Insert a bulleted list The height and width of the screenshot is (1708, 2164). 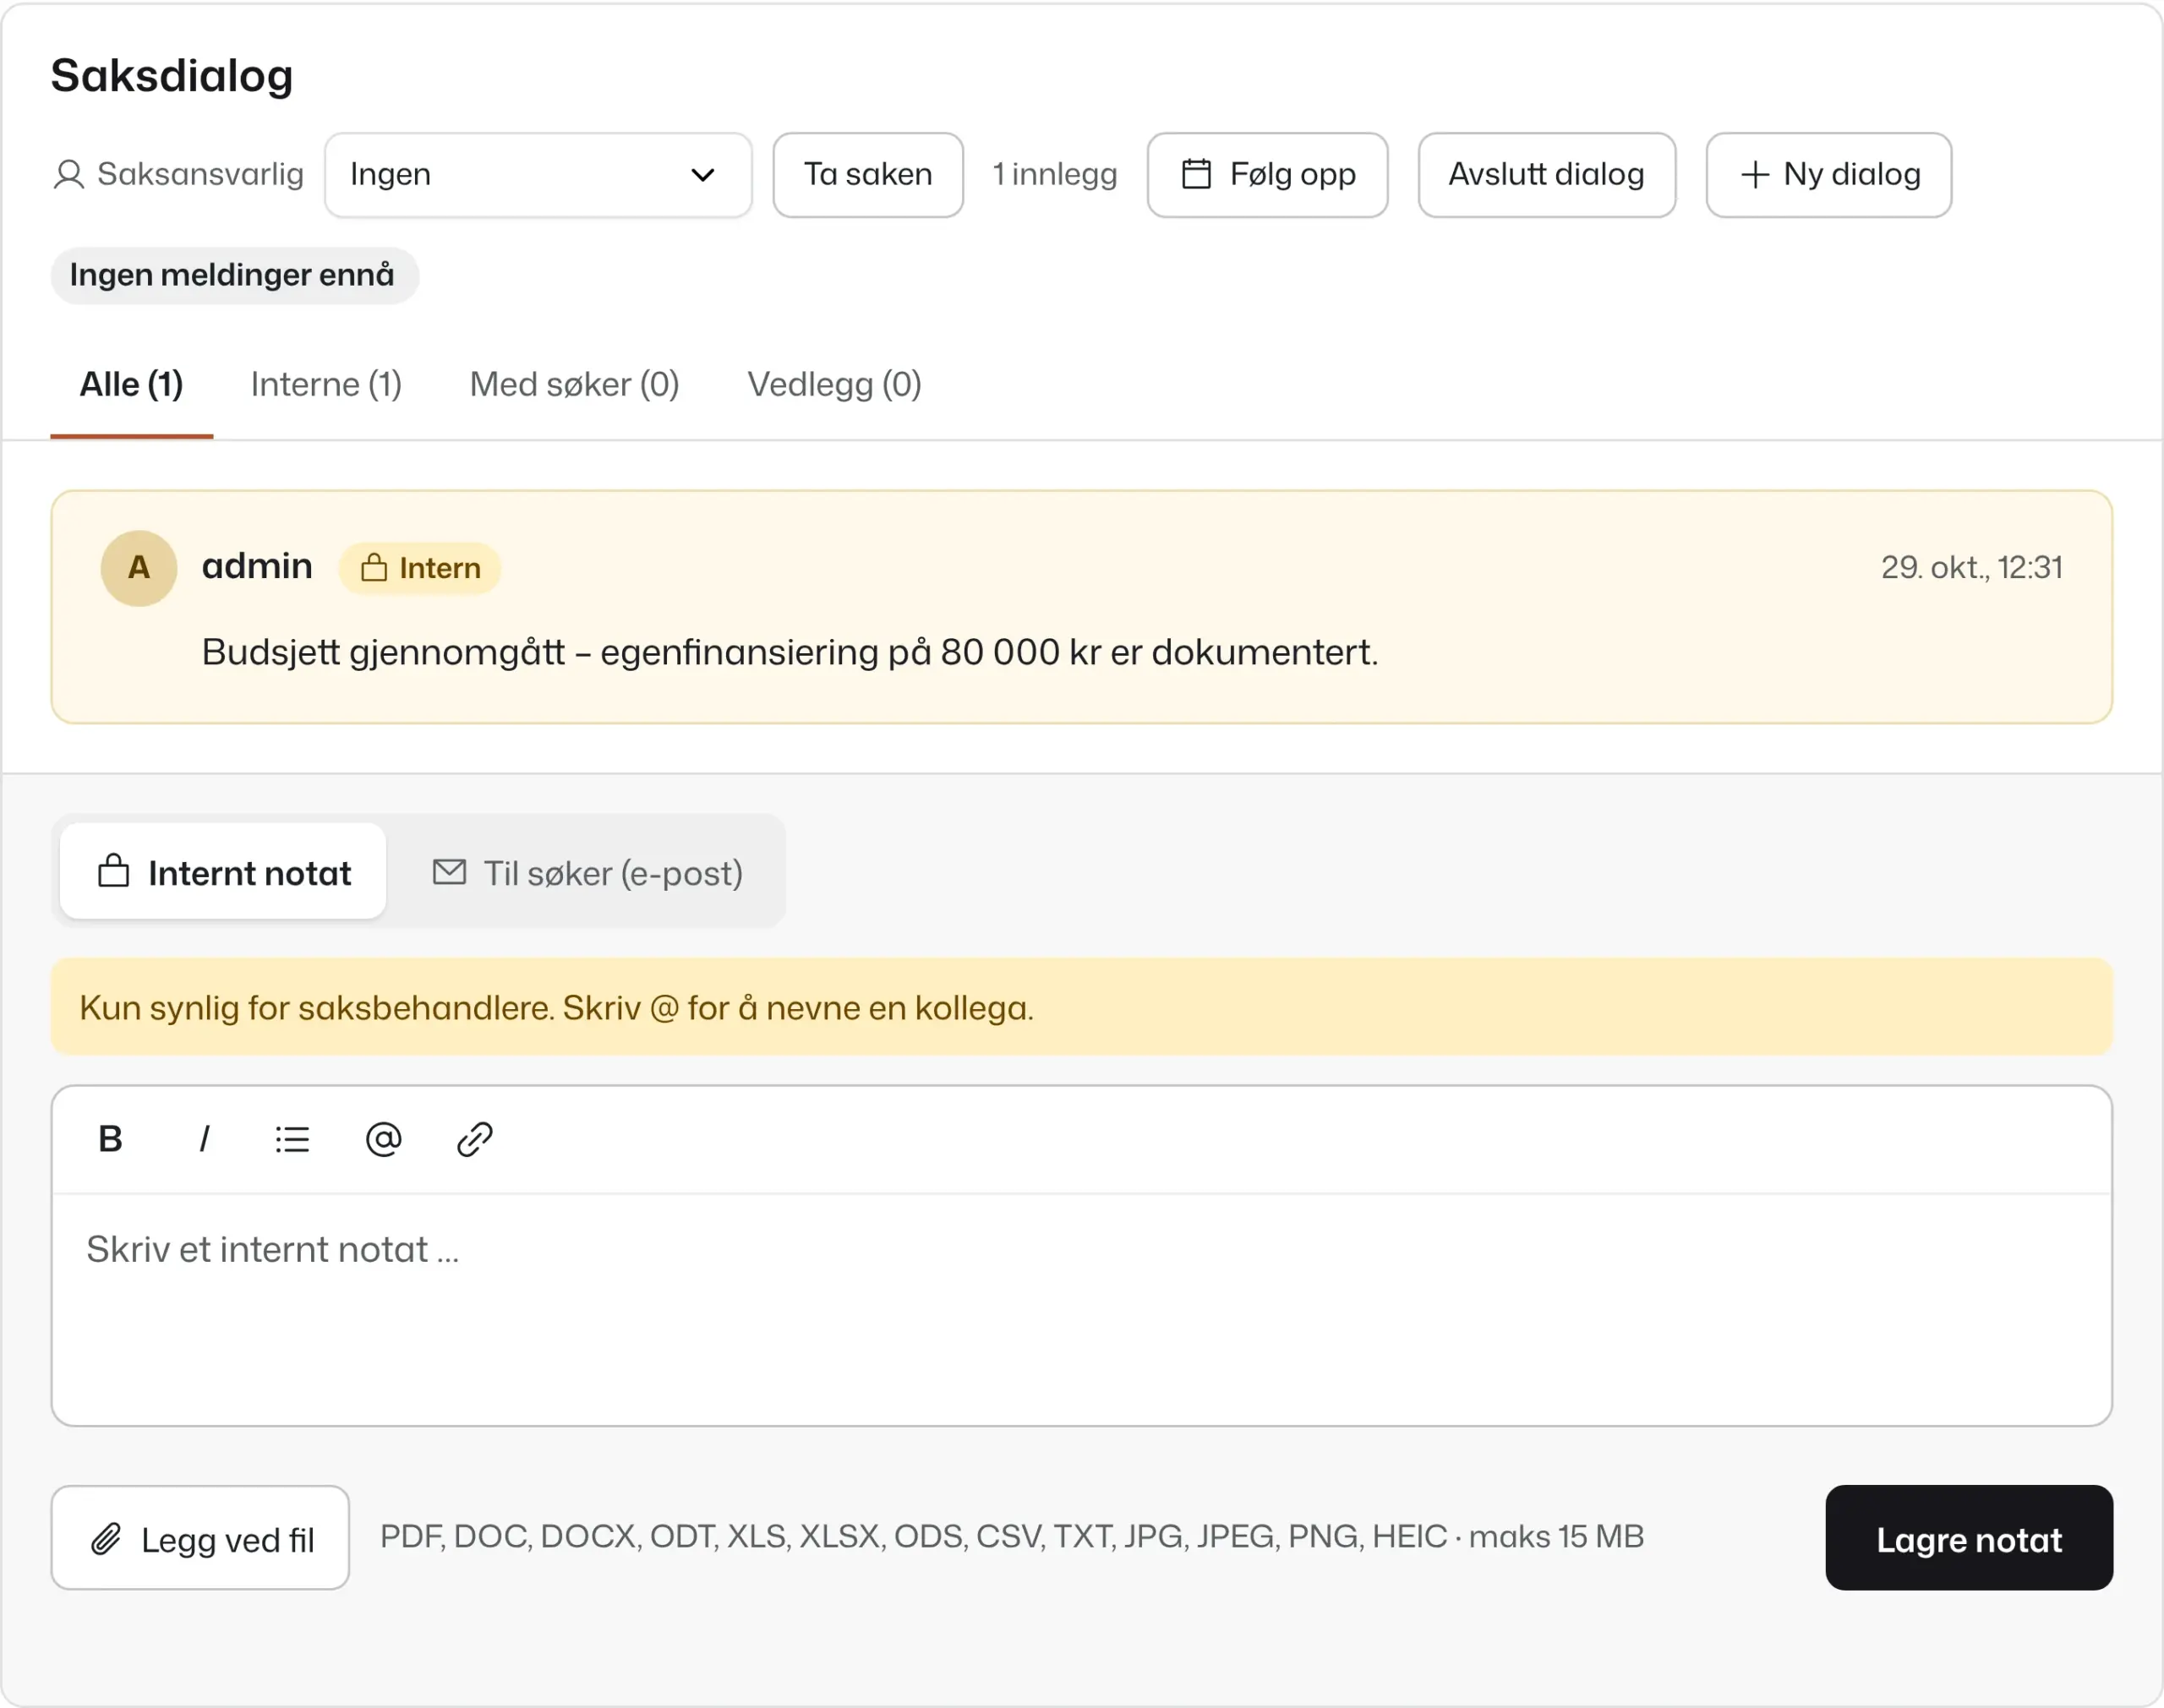[x=292, y=1139]
